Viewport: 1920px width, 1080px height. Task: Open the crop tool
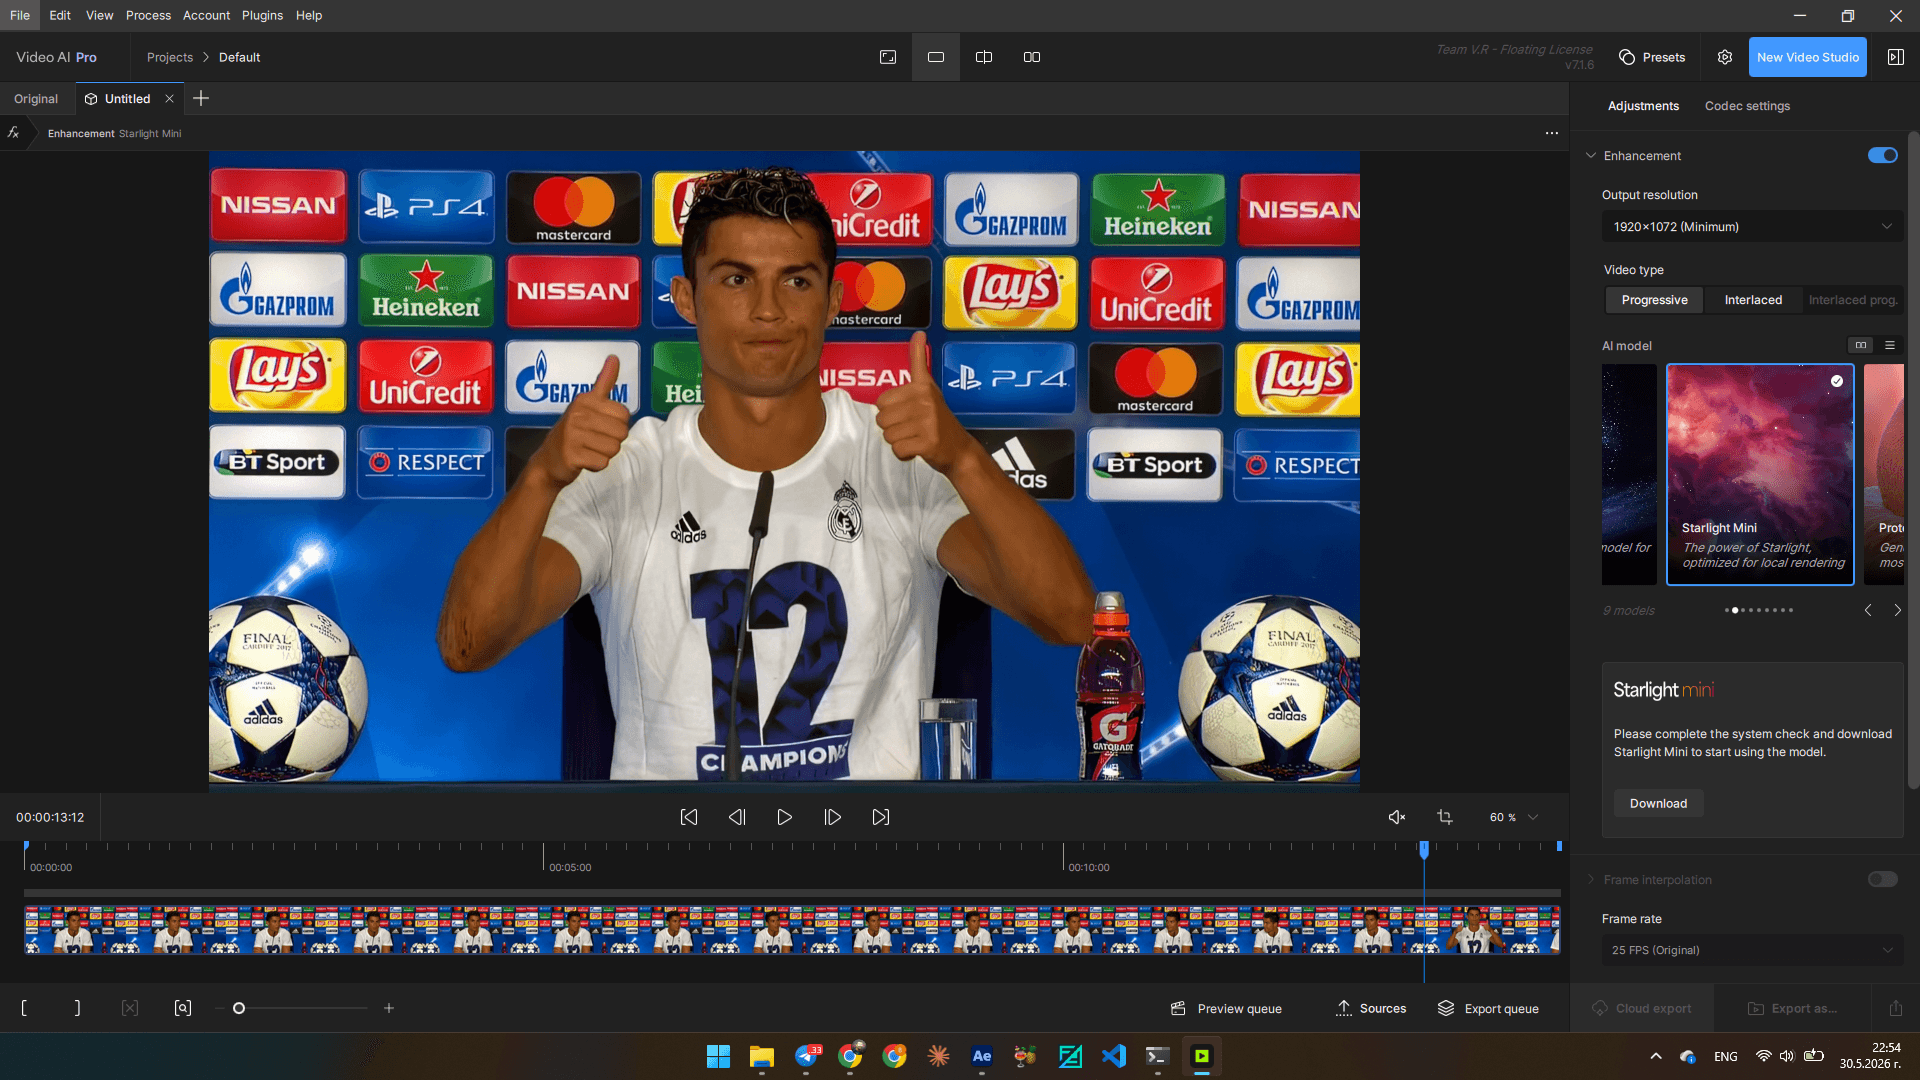[x=1445, y=817]
